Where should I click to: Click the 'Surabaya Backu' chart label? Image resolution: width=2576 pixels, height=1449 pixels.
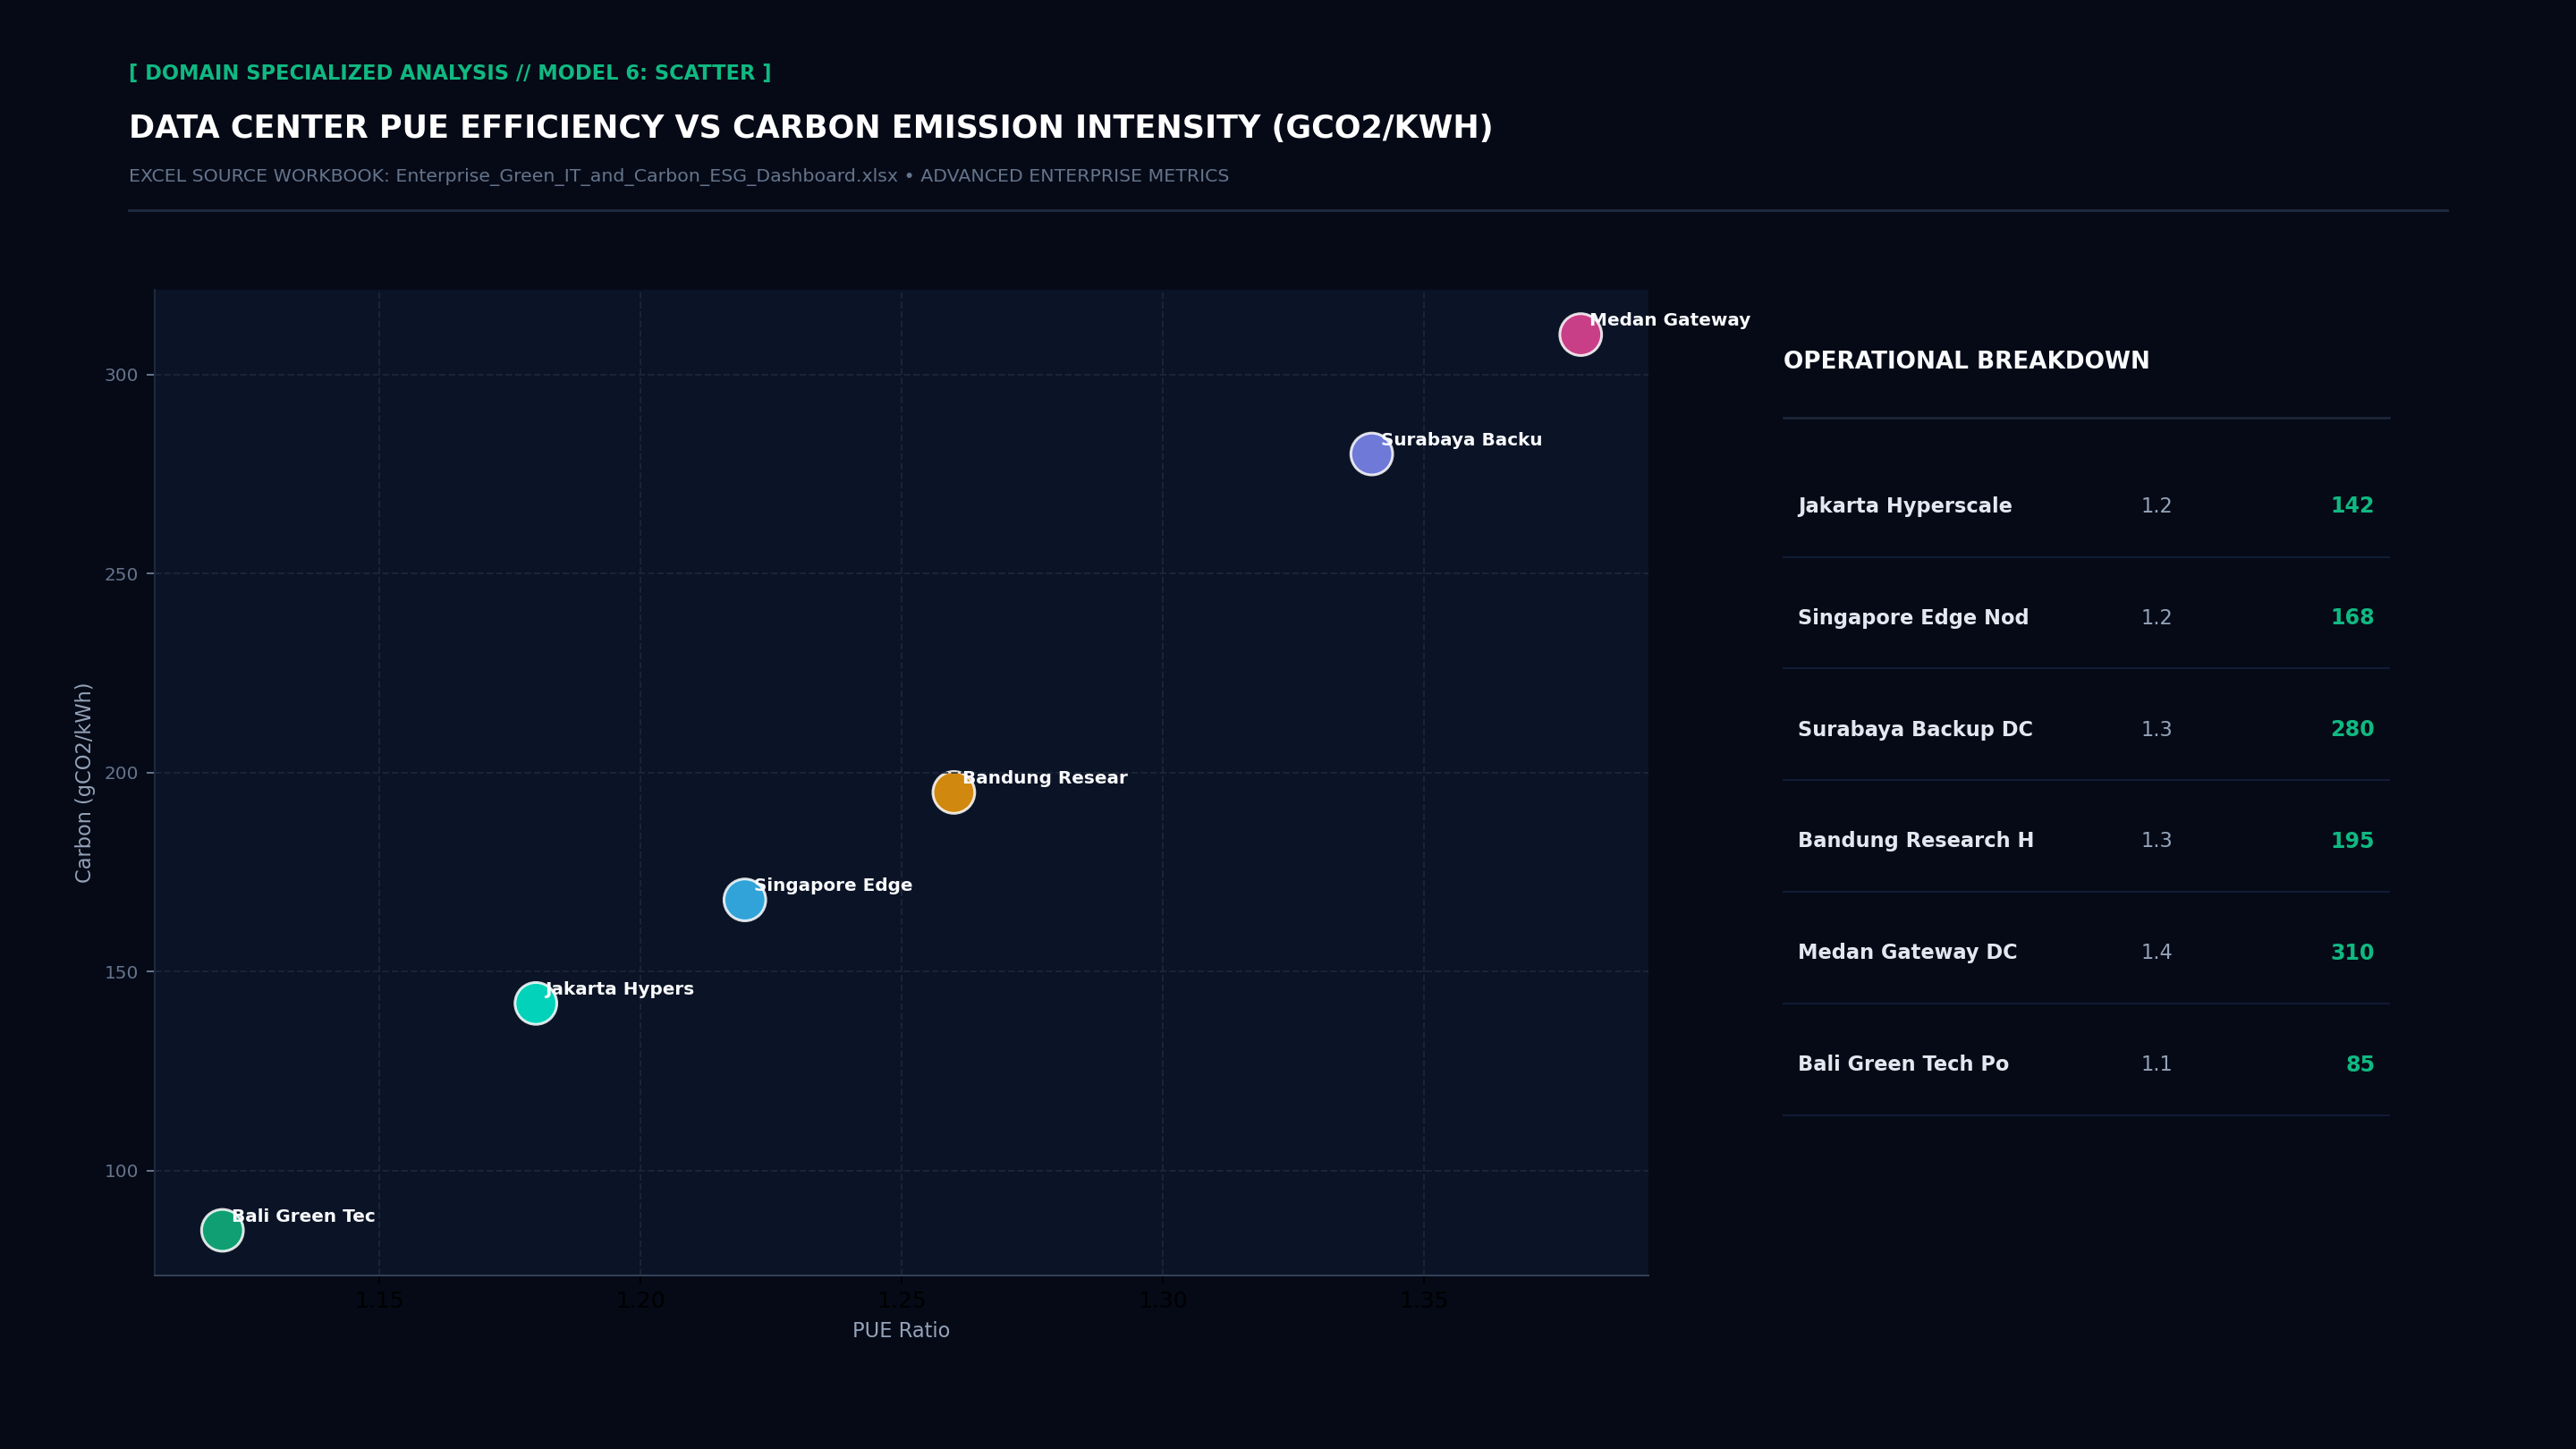pos(1461,440)
